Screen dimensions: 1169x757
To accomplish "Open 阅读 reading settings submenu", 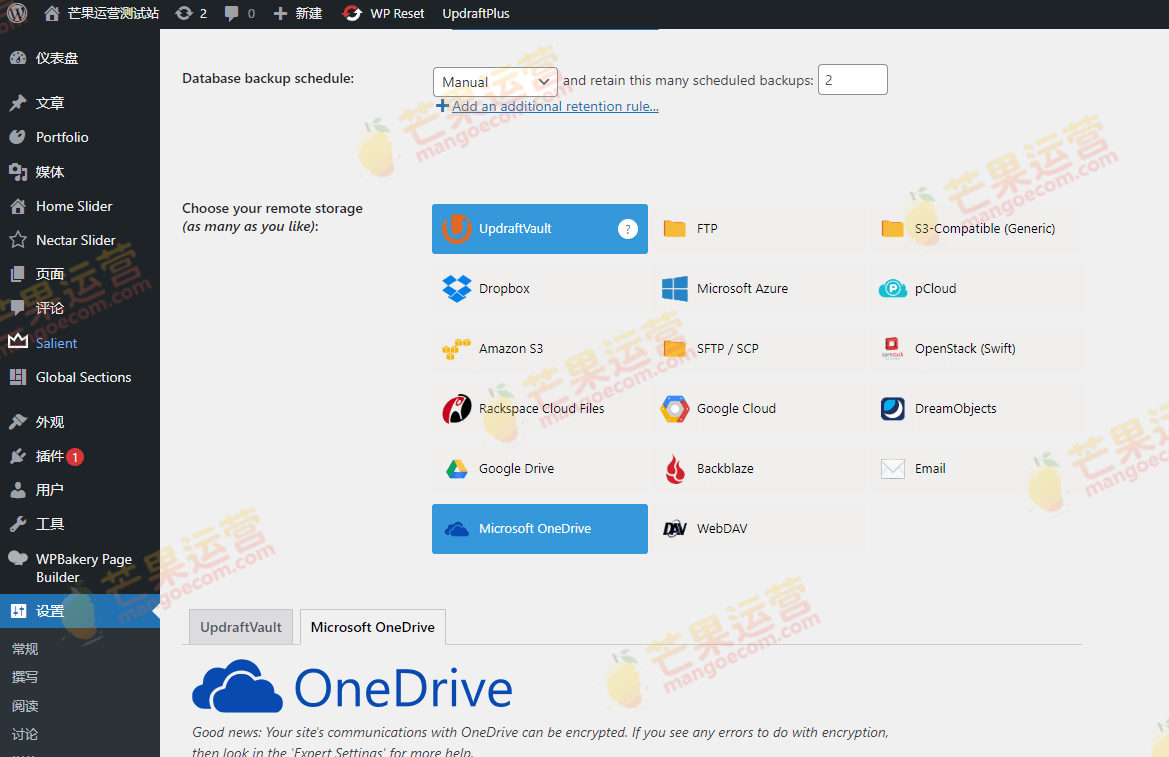I will (25, 706).
